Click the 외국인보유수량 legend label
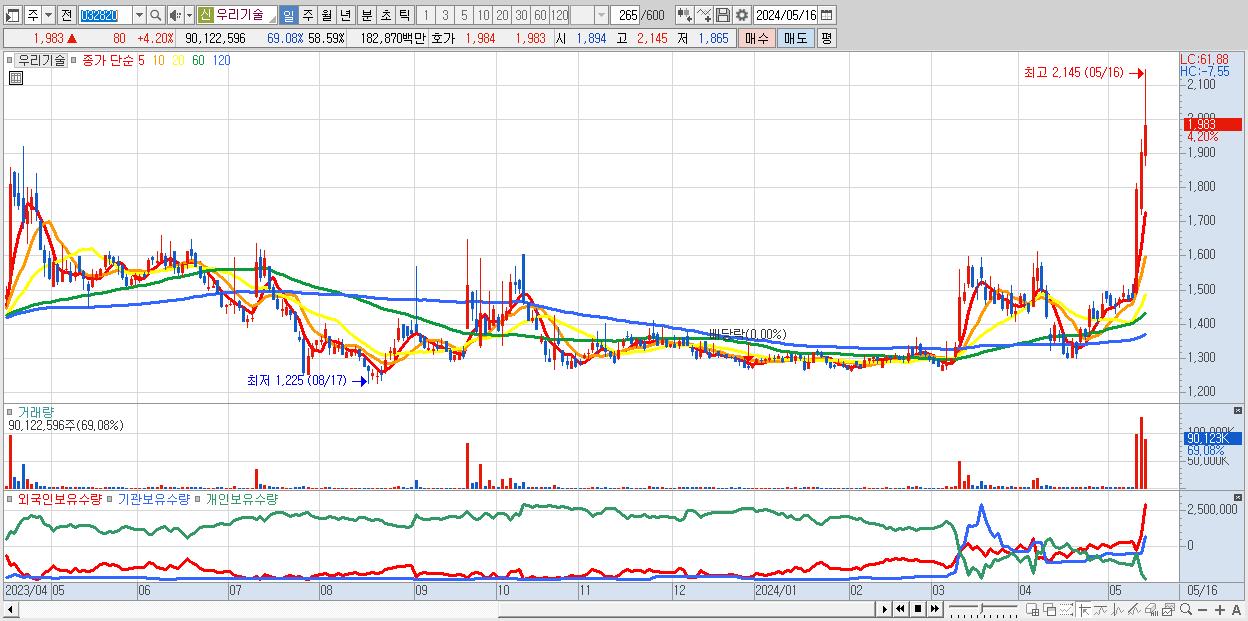This screenshot has width=1248, height=621. [x=59, y=498]
